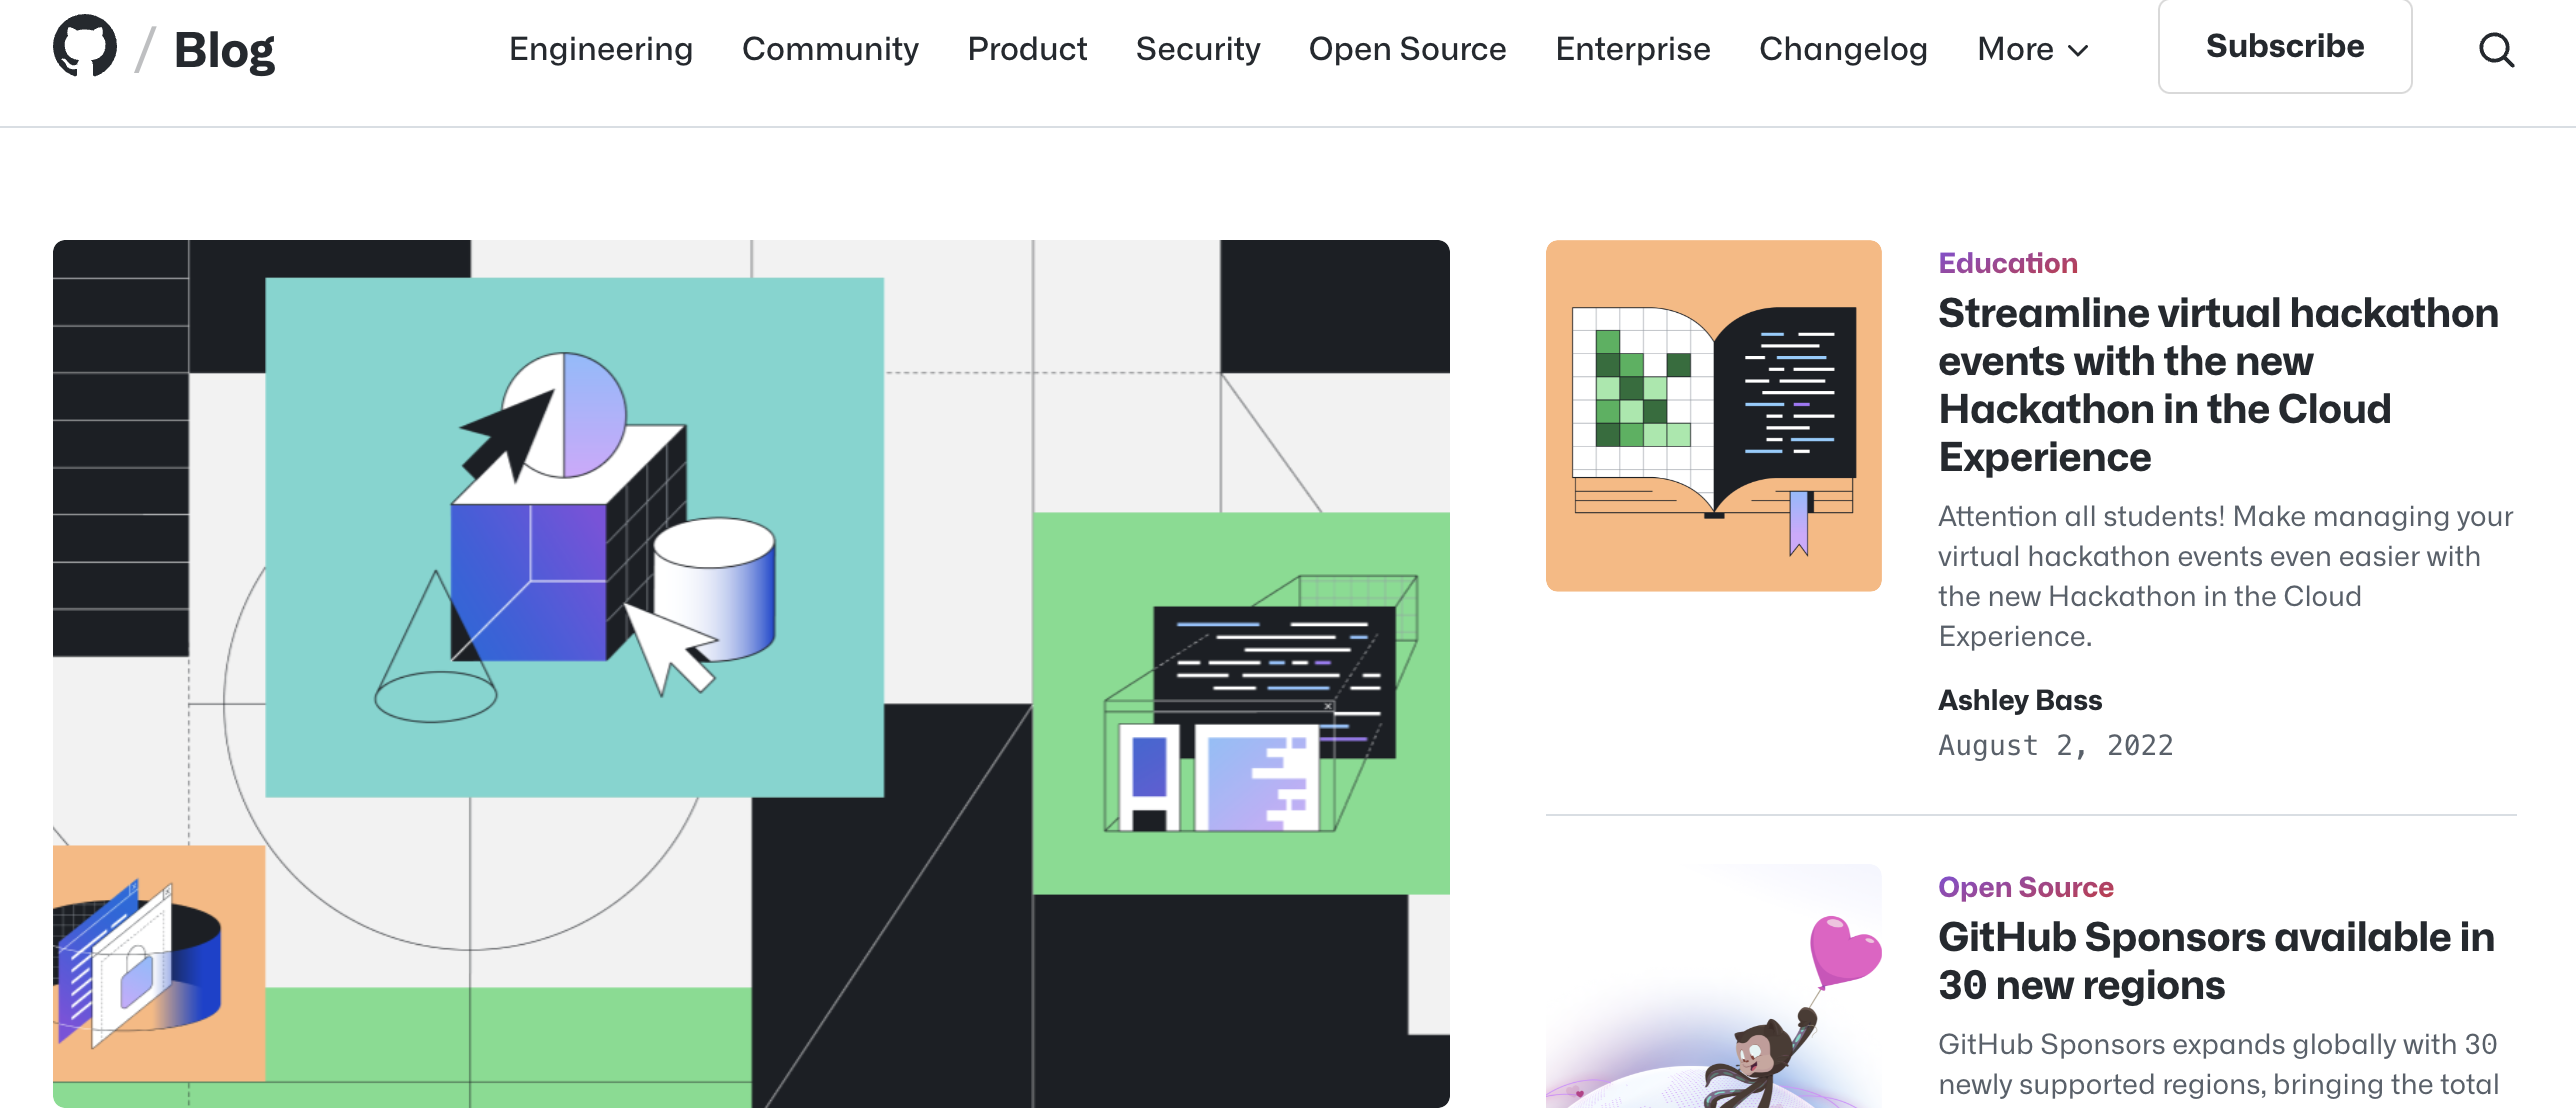Open the Blog home link
Image resolution: width=2576 pixels, height=1108 pixels.
pos(224,50)
